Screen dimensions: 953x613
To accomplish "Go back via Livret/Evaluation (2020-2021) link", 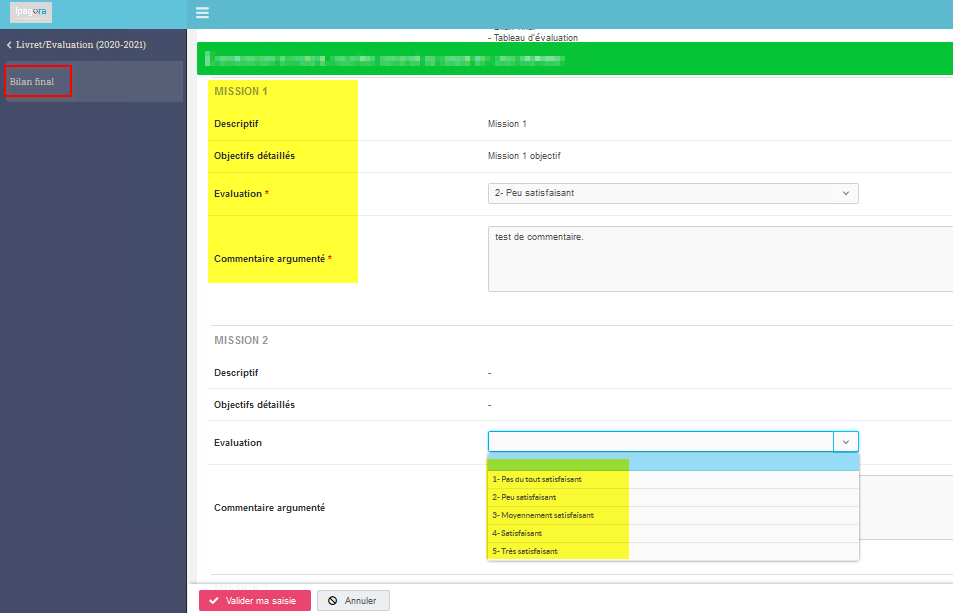I will pyautogui.click(x=76, y=45).
